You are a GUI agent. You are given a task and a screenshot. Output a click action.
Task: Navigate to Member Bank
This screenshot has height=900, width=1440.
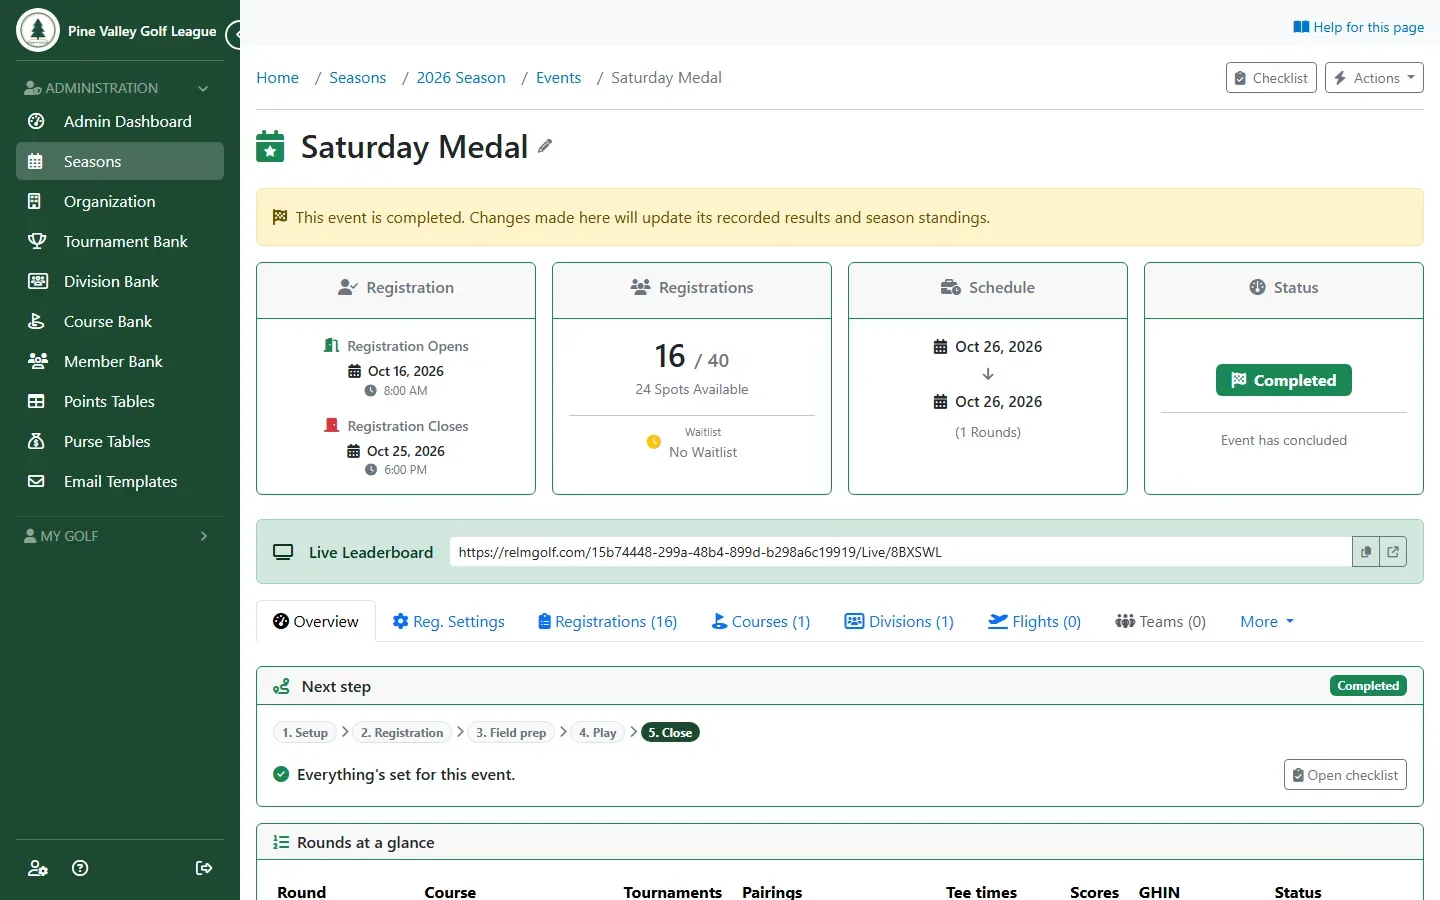click(120, 361)
